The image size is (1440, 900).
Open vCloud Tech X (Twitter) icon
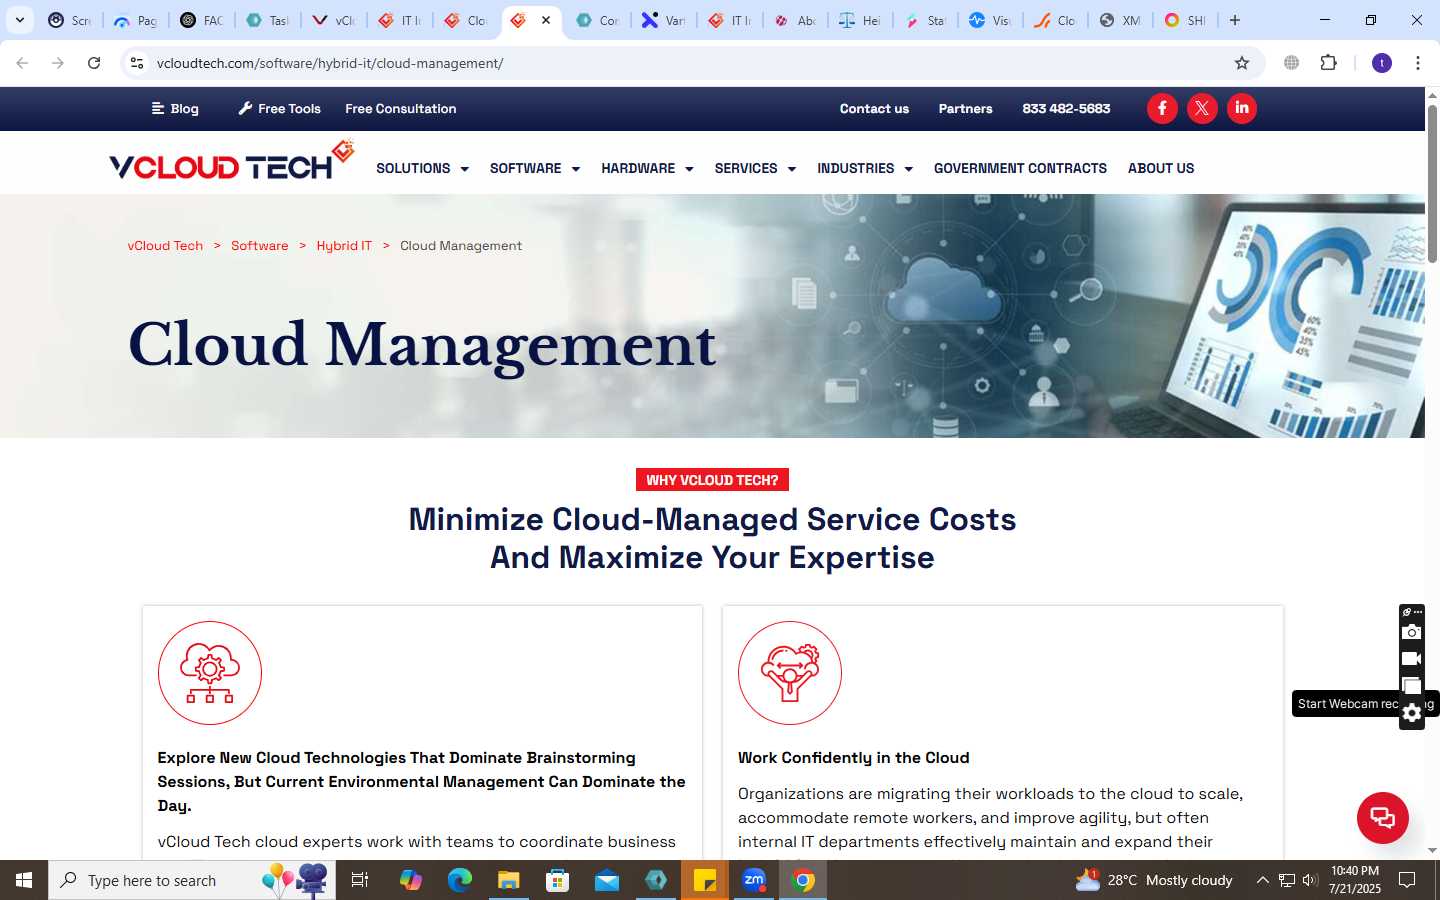pos(1202,108)
